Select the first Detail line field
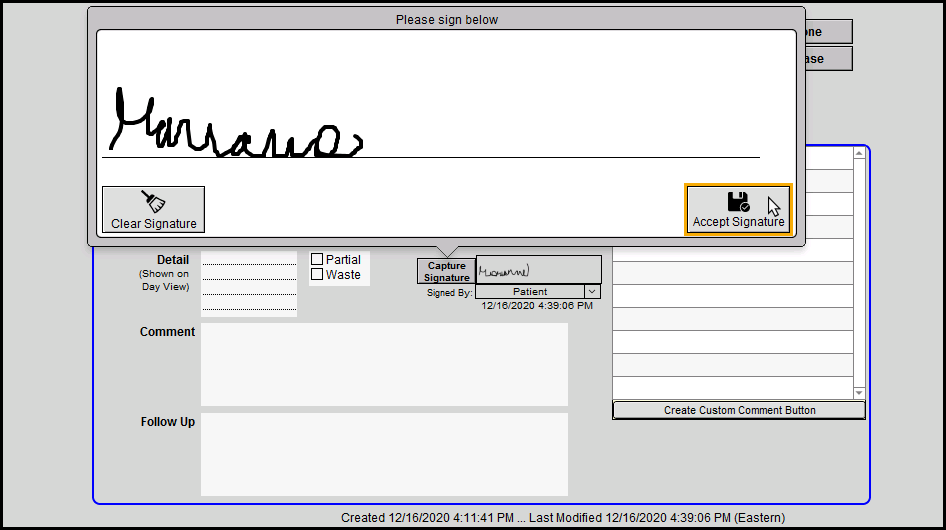The height and width of the screenshot is (530, 946). [249, 259]
